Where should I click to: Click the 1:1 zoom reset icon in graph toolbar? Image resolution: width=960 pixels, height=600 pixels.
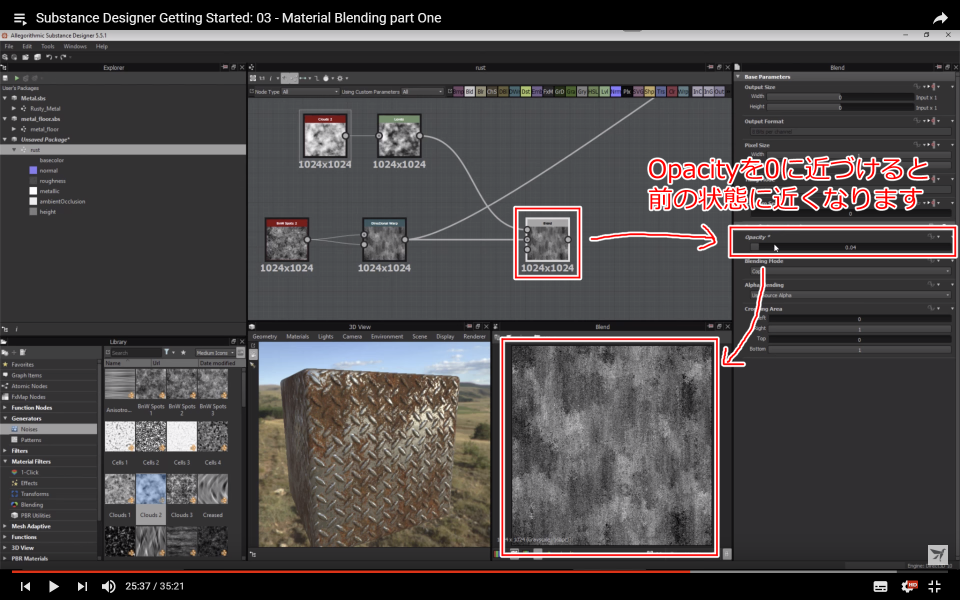262,78
